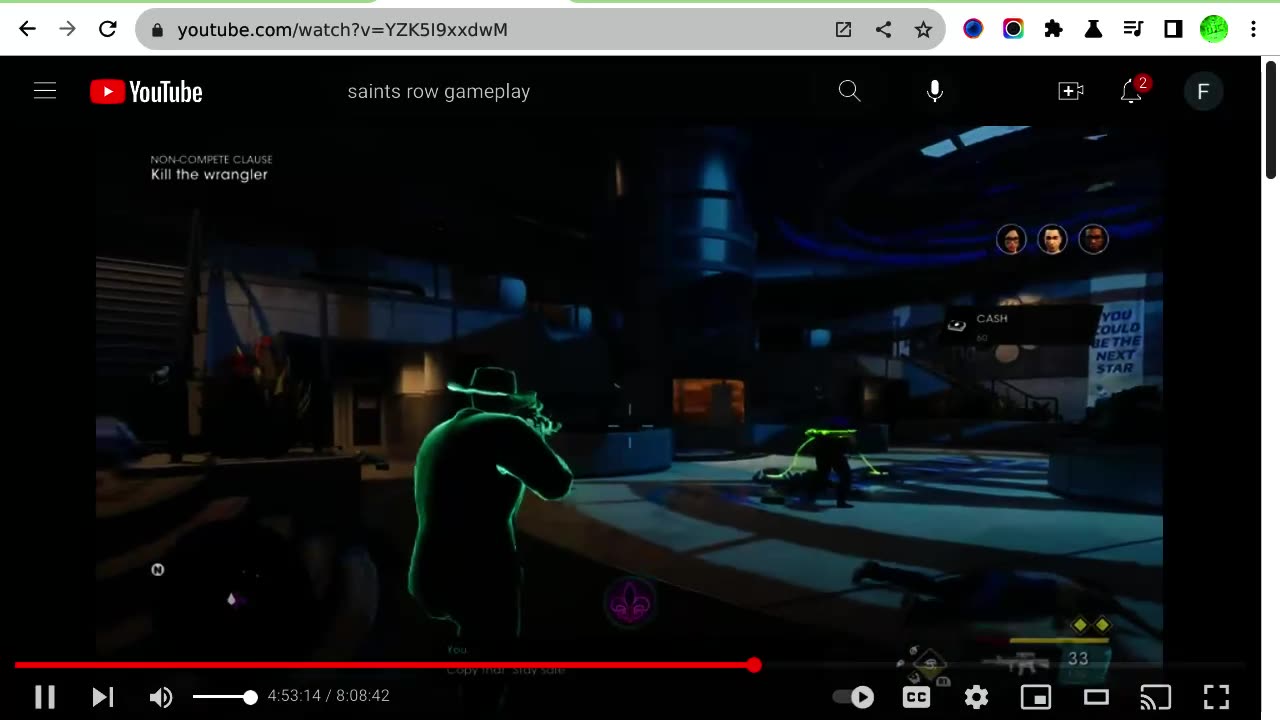Open page in app icon in address bar
Screen dimensions: 1280x720
point(843,30)
